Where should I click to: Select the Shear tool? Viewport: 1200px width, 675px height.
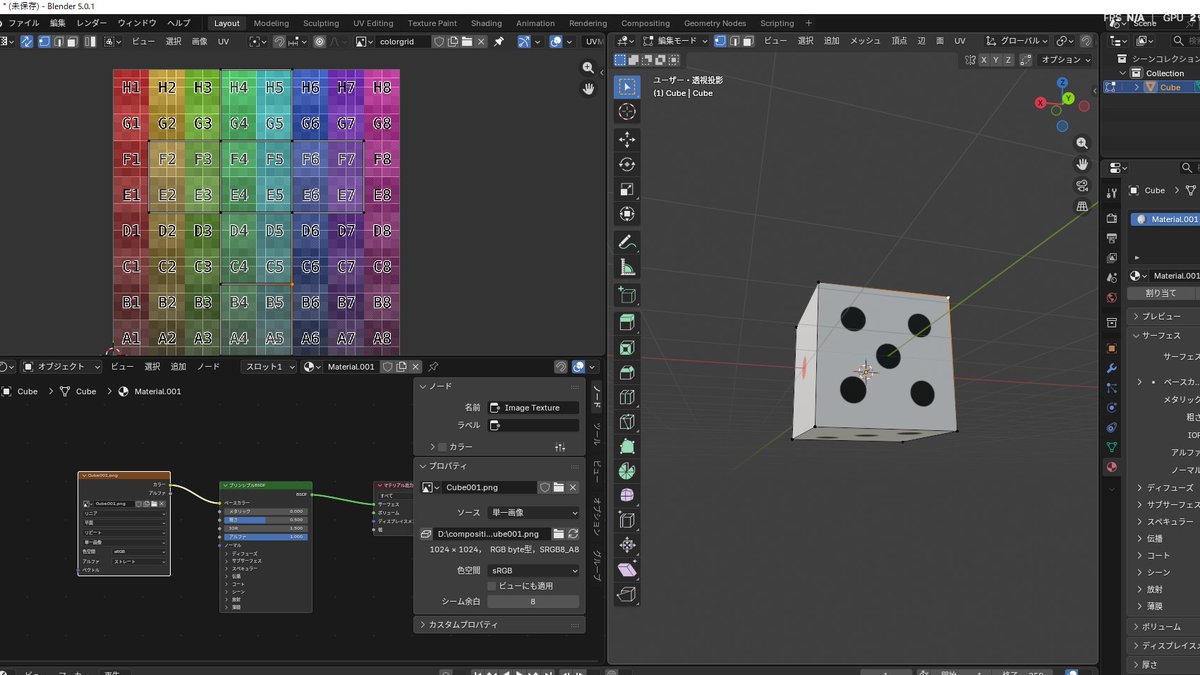[627, 570]
